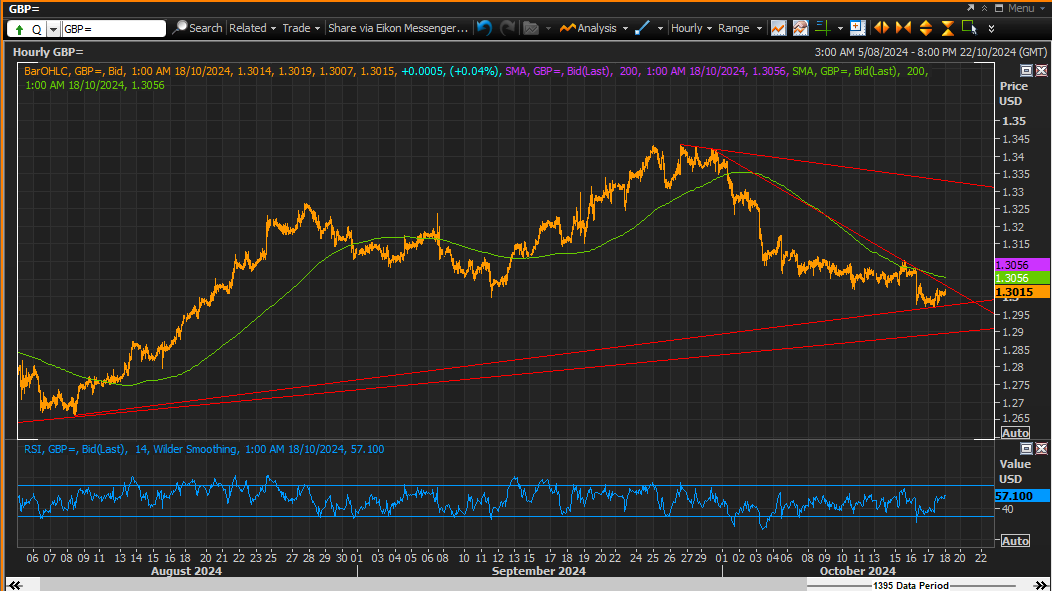
Task: Click the restore window icon beside Menu
Action: point(999,8)
